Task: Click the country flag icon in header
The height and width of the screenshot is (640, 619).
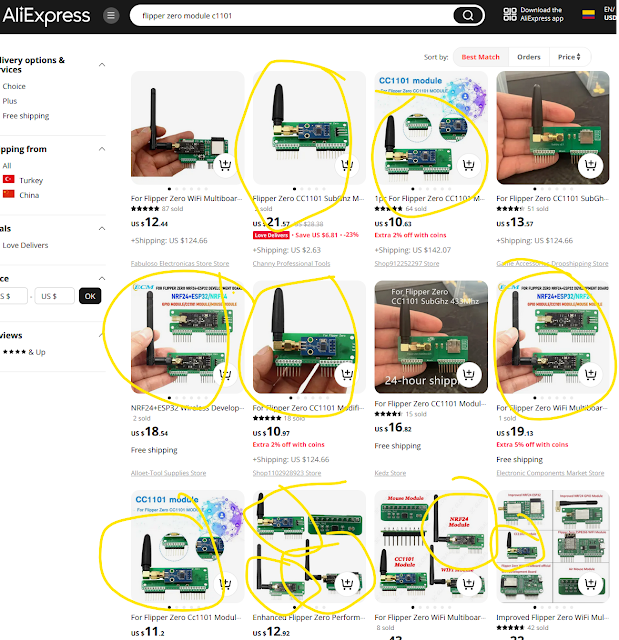Action: (588, 14)
